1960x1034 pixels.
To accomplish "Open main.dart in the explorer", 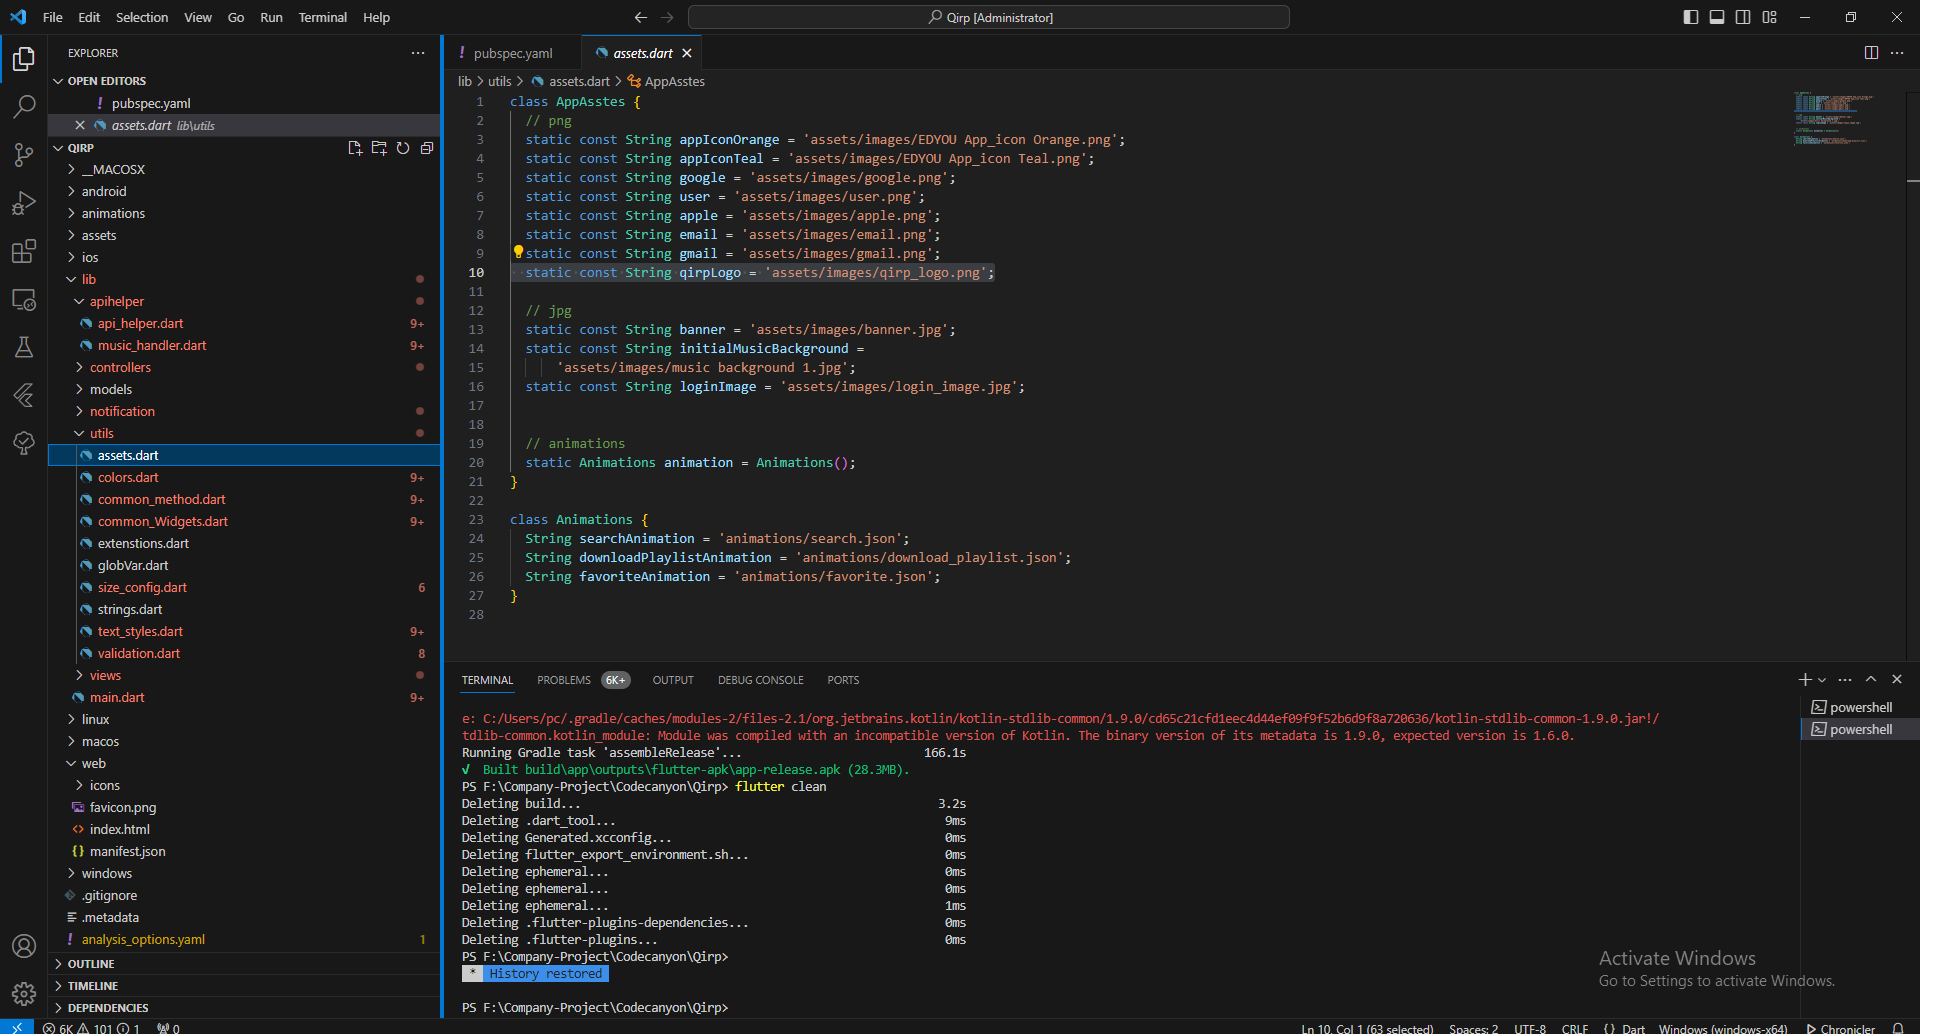I will (x=117, y=697).
